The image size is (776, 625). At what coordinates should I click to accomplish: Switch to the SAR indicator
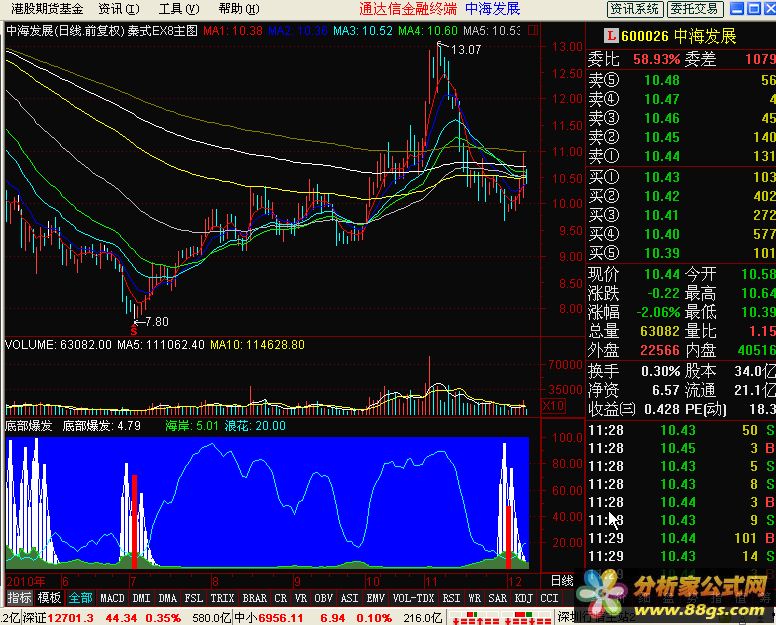[x=497, y=598]
